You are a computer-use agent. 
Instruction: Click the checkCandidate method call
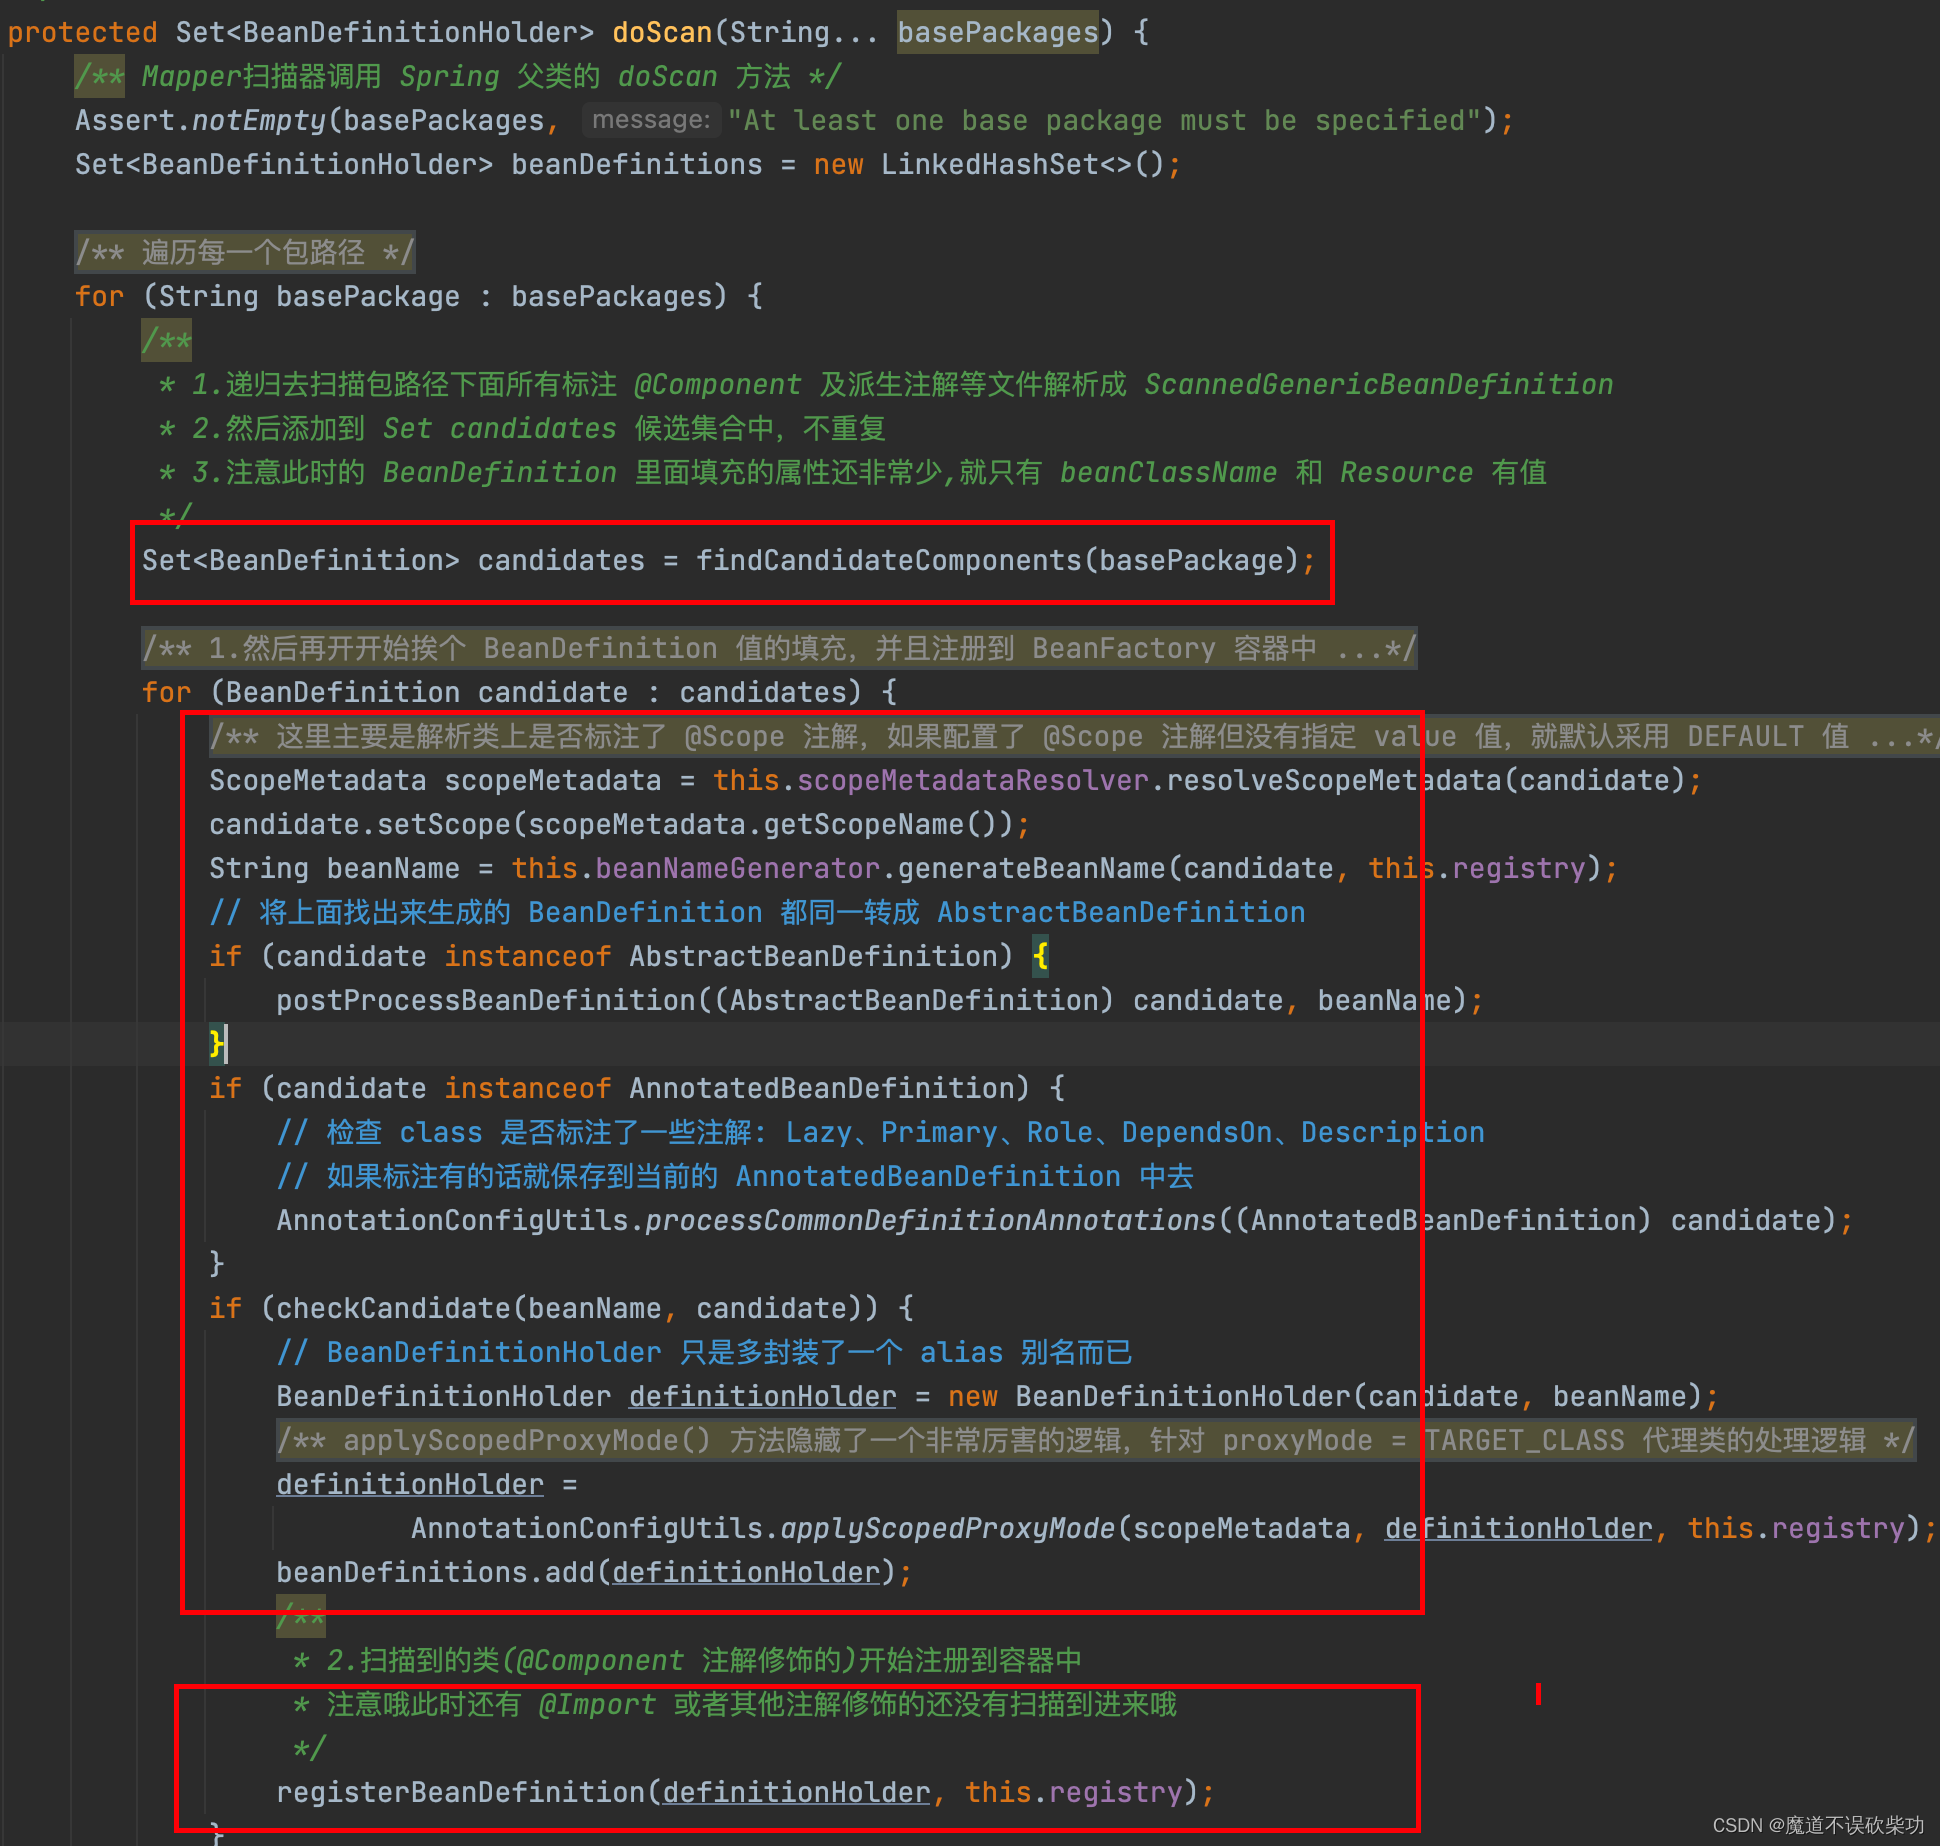pos(394,1308)
